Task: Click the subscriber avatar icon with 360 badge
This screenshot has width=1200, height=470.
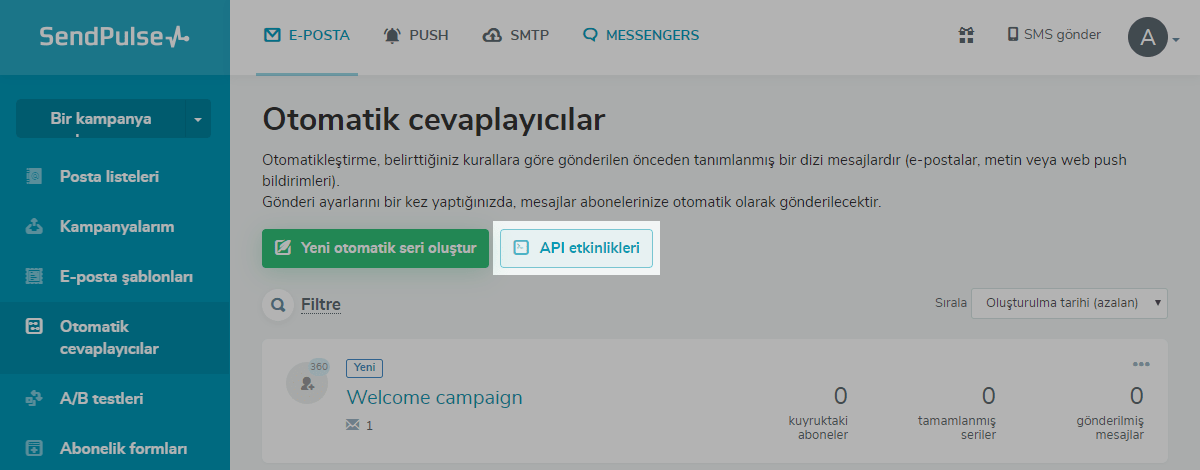Action: click(306, 382)
